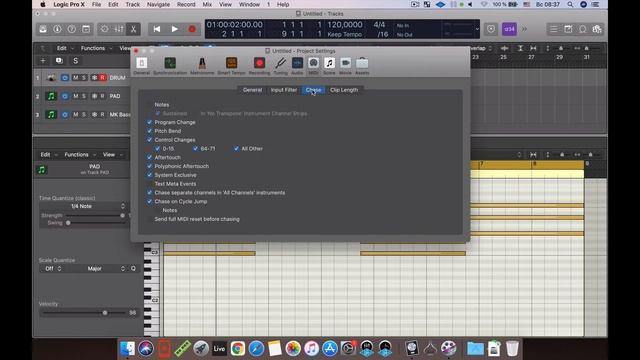This screenshot has width=640, height=360.
Task: Open the Mix menu
Action: [207, 4]
